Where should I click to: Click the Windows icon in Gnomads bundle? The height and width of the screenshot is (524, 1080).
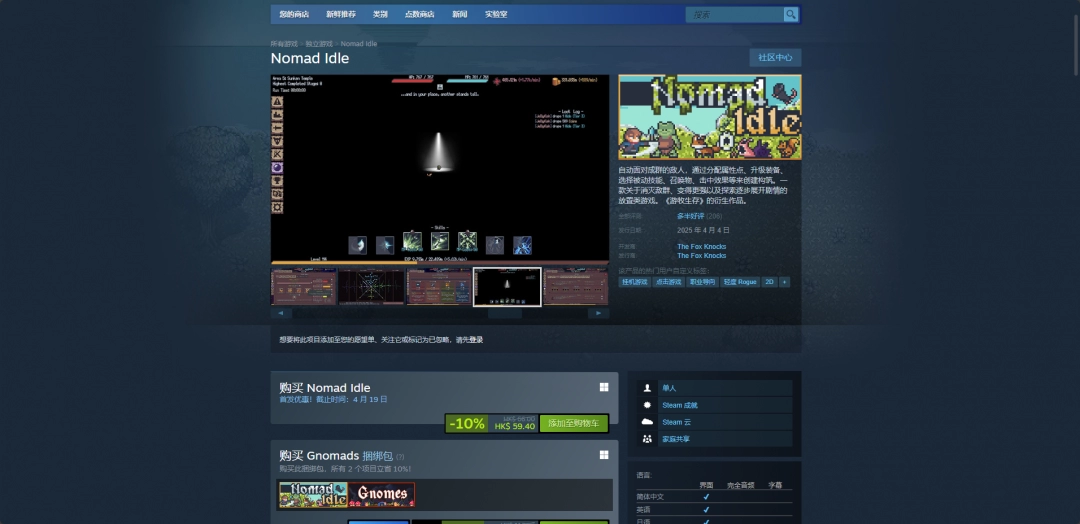click(604, 455)
